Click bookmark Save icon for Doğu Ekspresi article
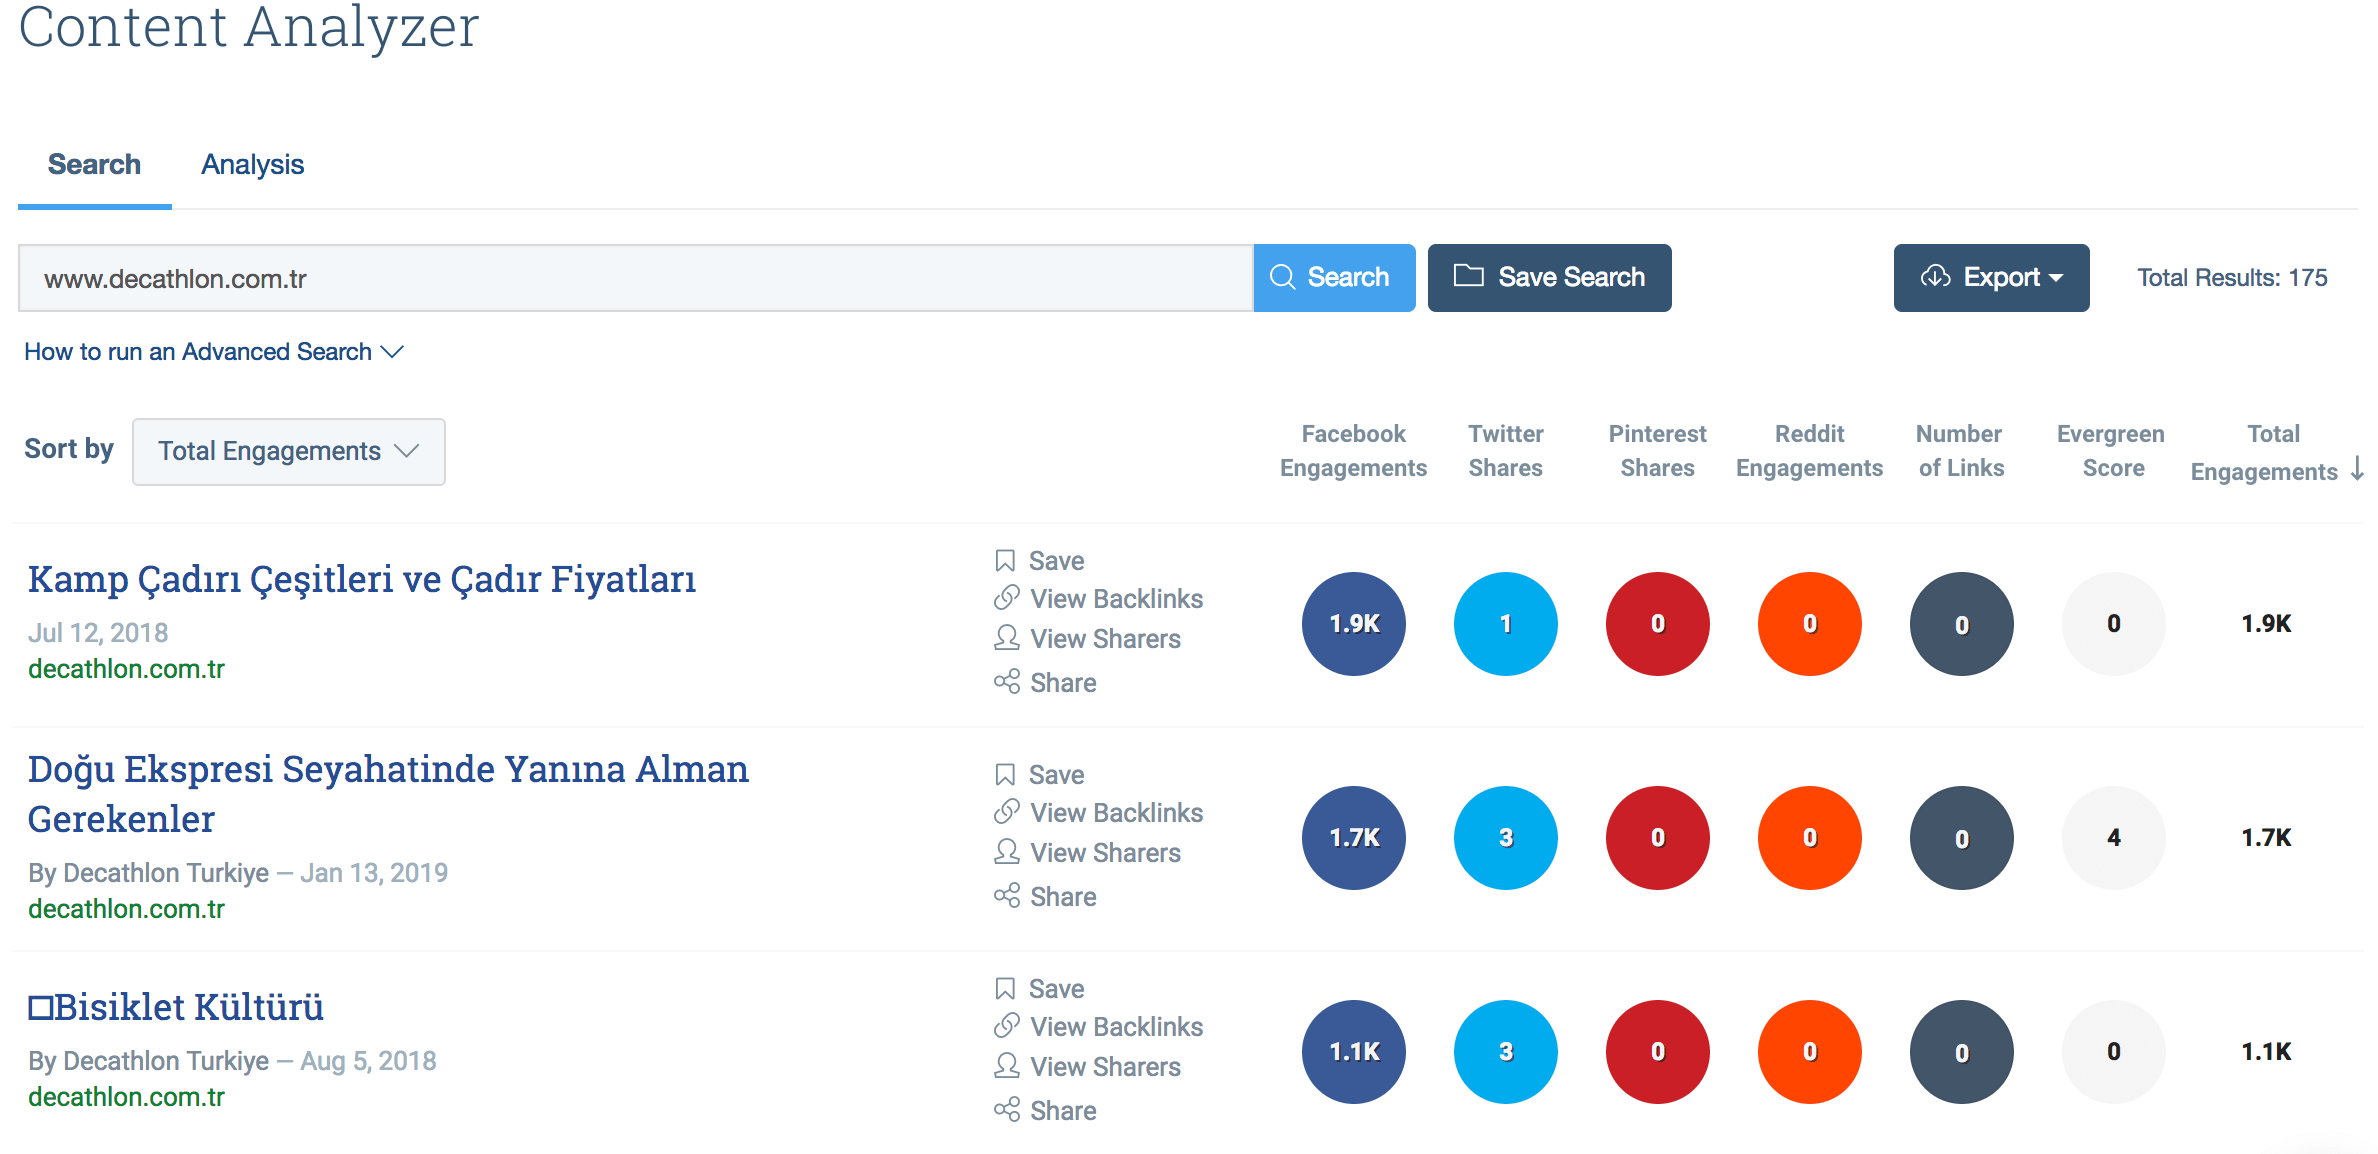 (x=1005, y=775)
